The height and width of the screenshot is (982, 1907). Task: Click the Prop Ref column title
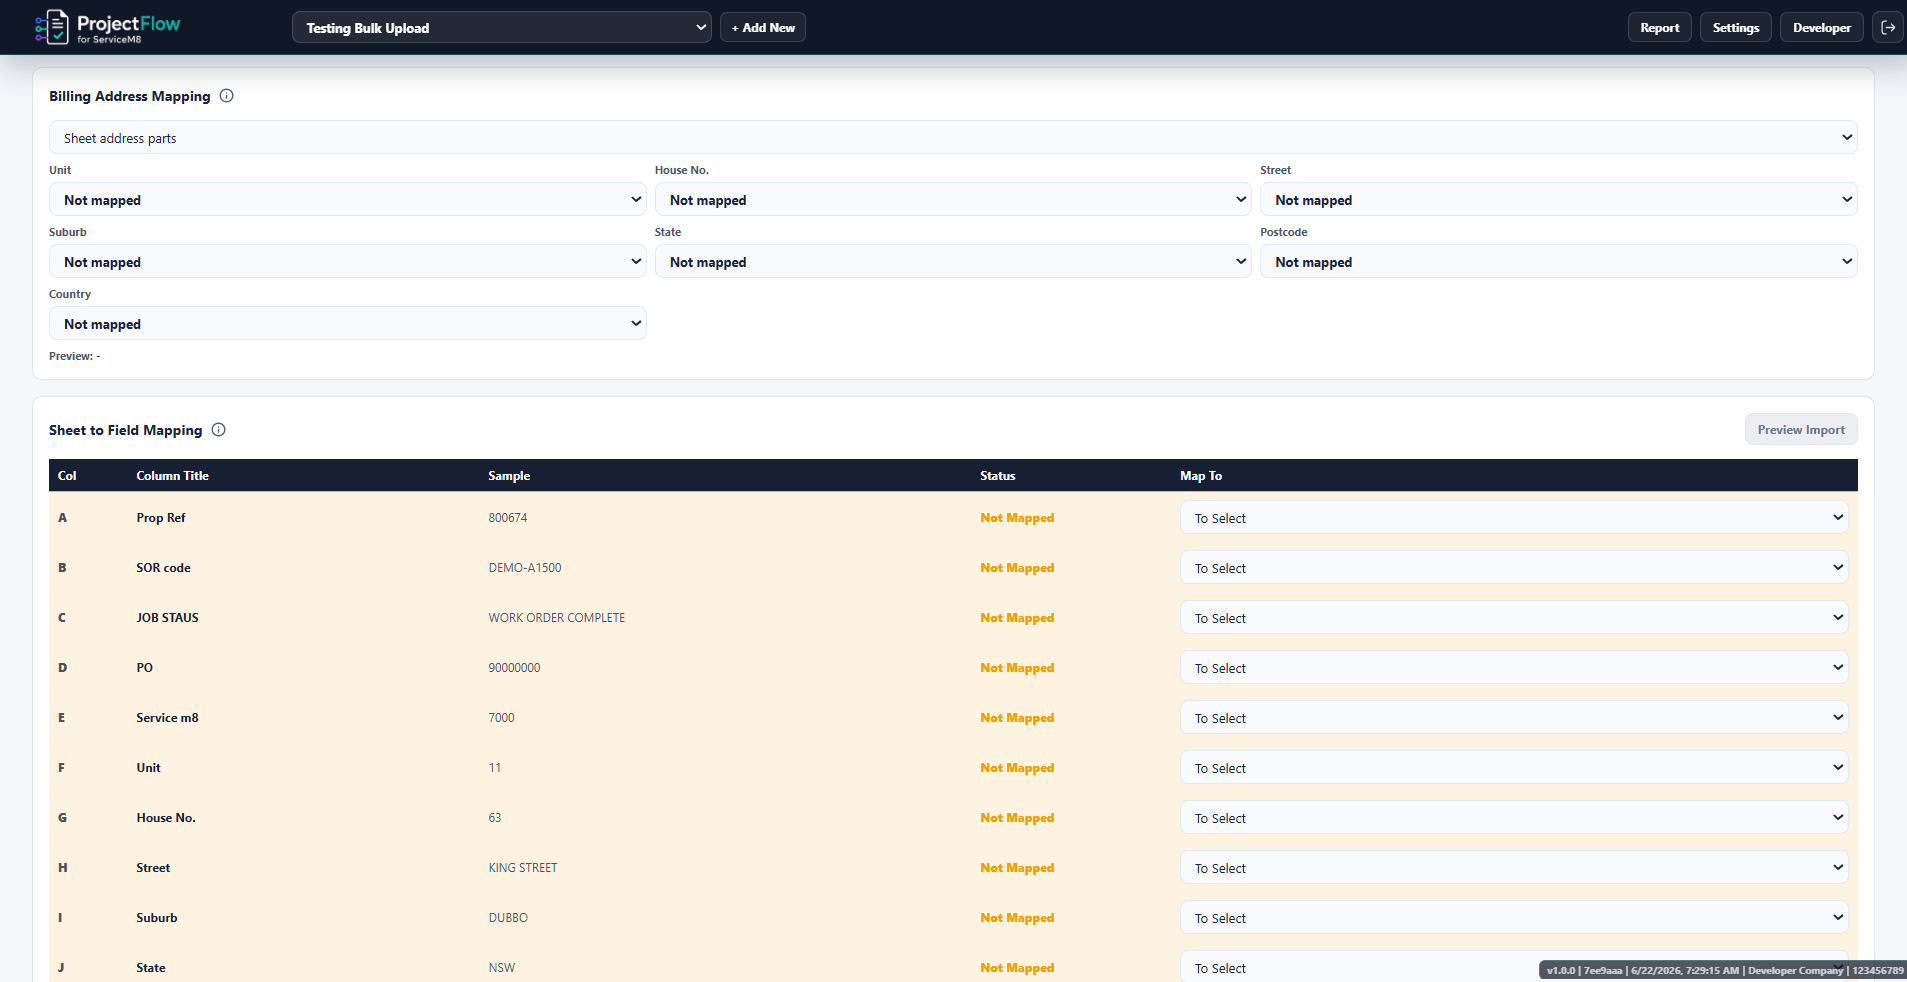(161, 518)
